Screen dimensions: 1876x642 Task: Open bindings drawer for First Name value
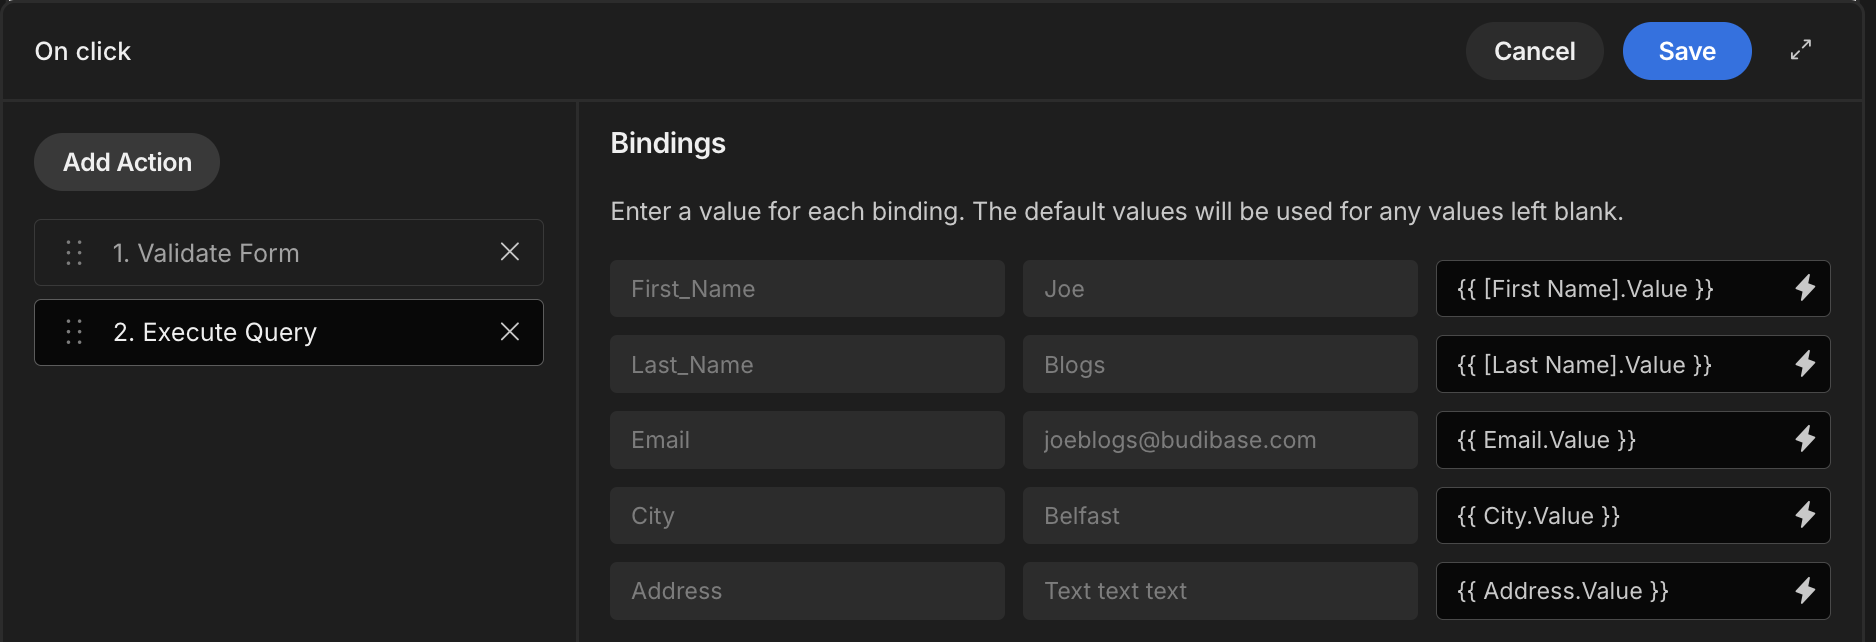point(1805,289)
